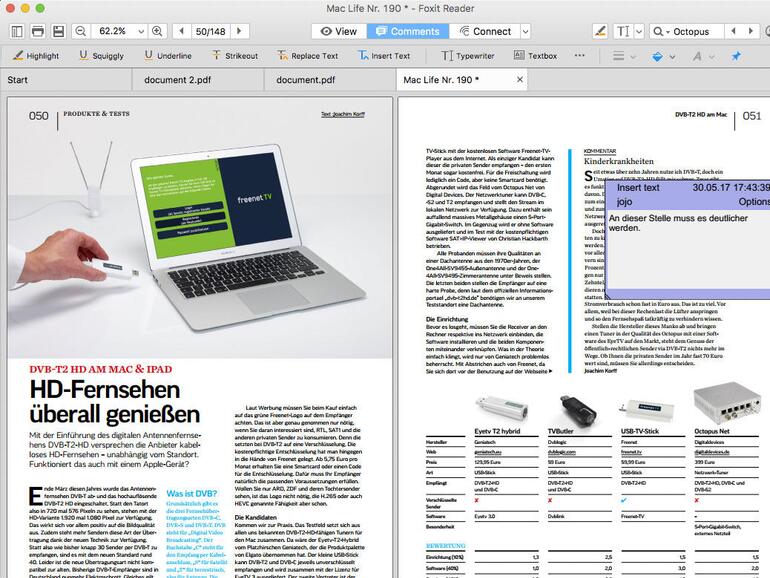Viewport: 770px width, 578px height.
Task: Switch to the View tab
Action: click(339, 31)
